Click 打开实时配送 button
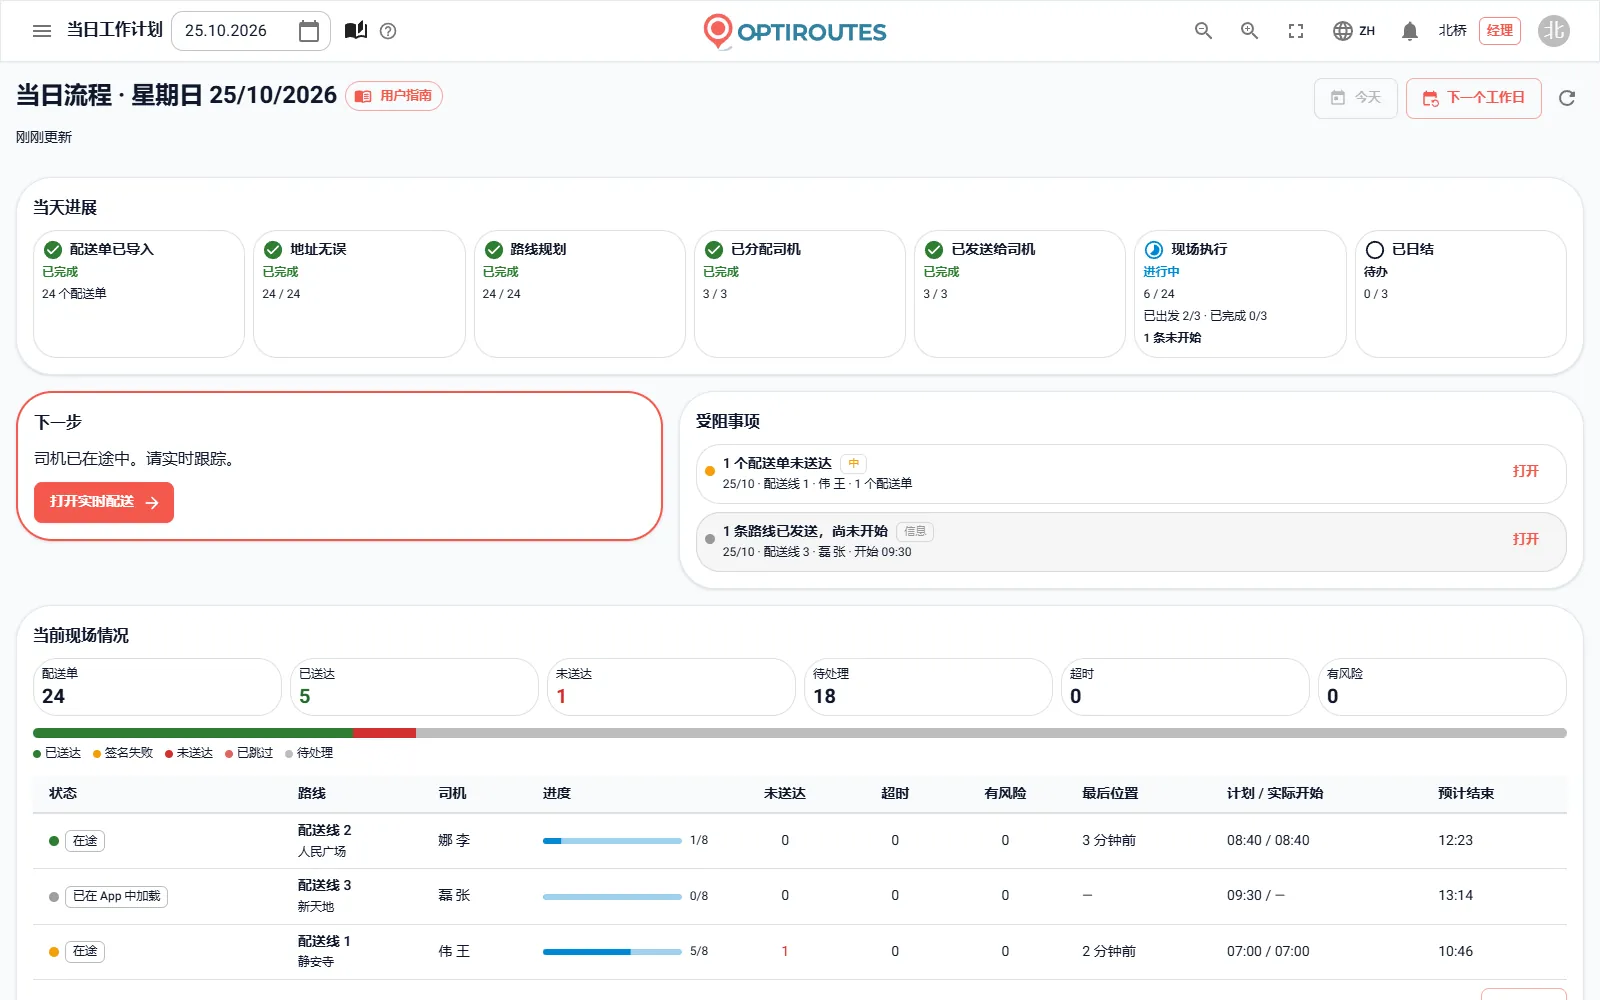The image size is (1600, 1000). point(104,502)
